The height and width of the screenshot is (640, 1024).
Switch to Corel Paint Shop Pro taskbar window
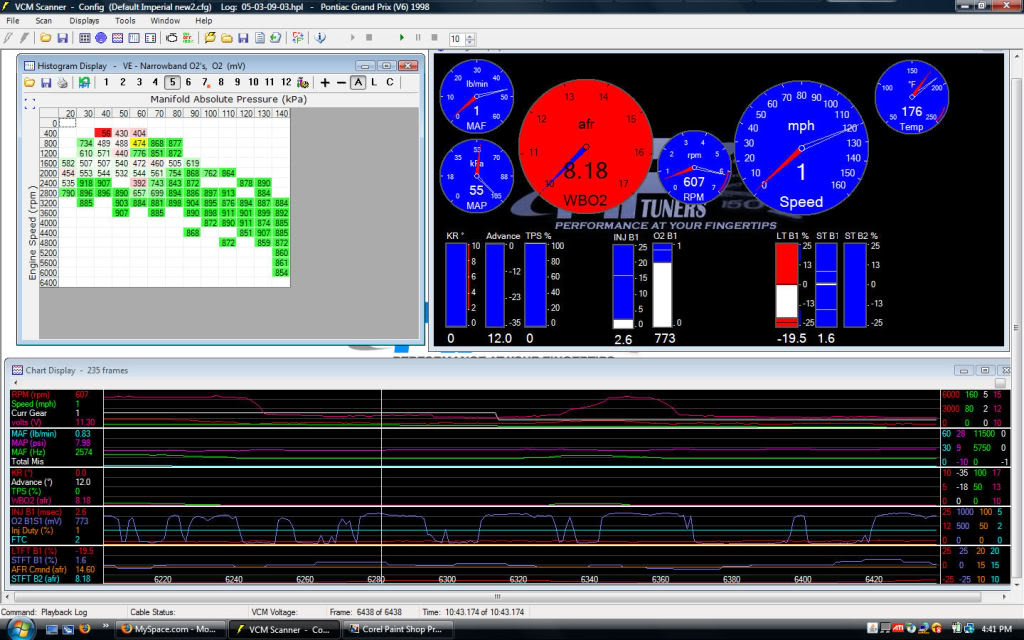[x=398, y=630]
